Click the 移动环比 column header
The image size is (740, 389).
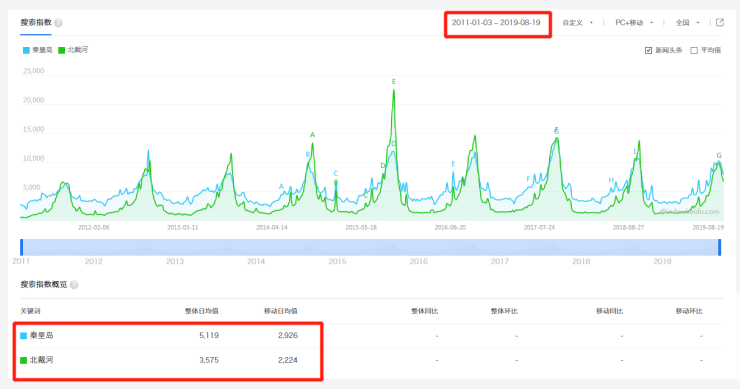tap(689, 311)
